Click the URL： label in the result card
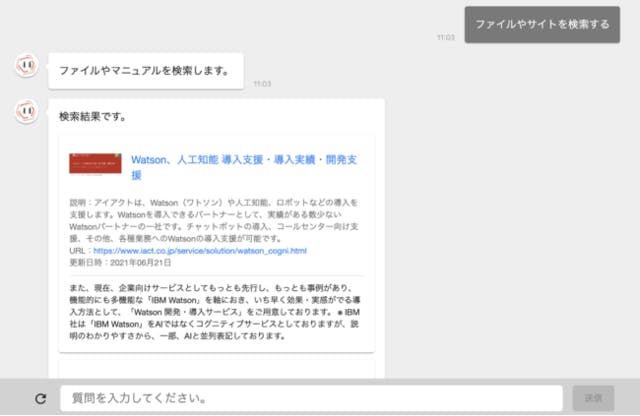640x416 pixels. (81, 251)
